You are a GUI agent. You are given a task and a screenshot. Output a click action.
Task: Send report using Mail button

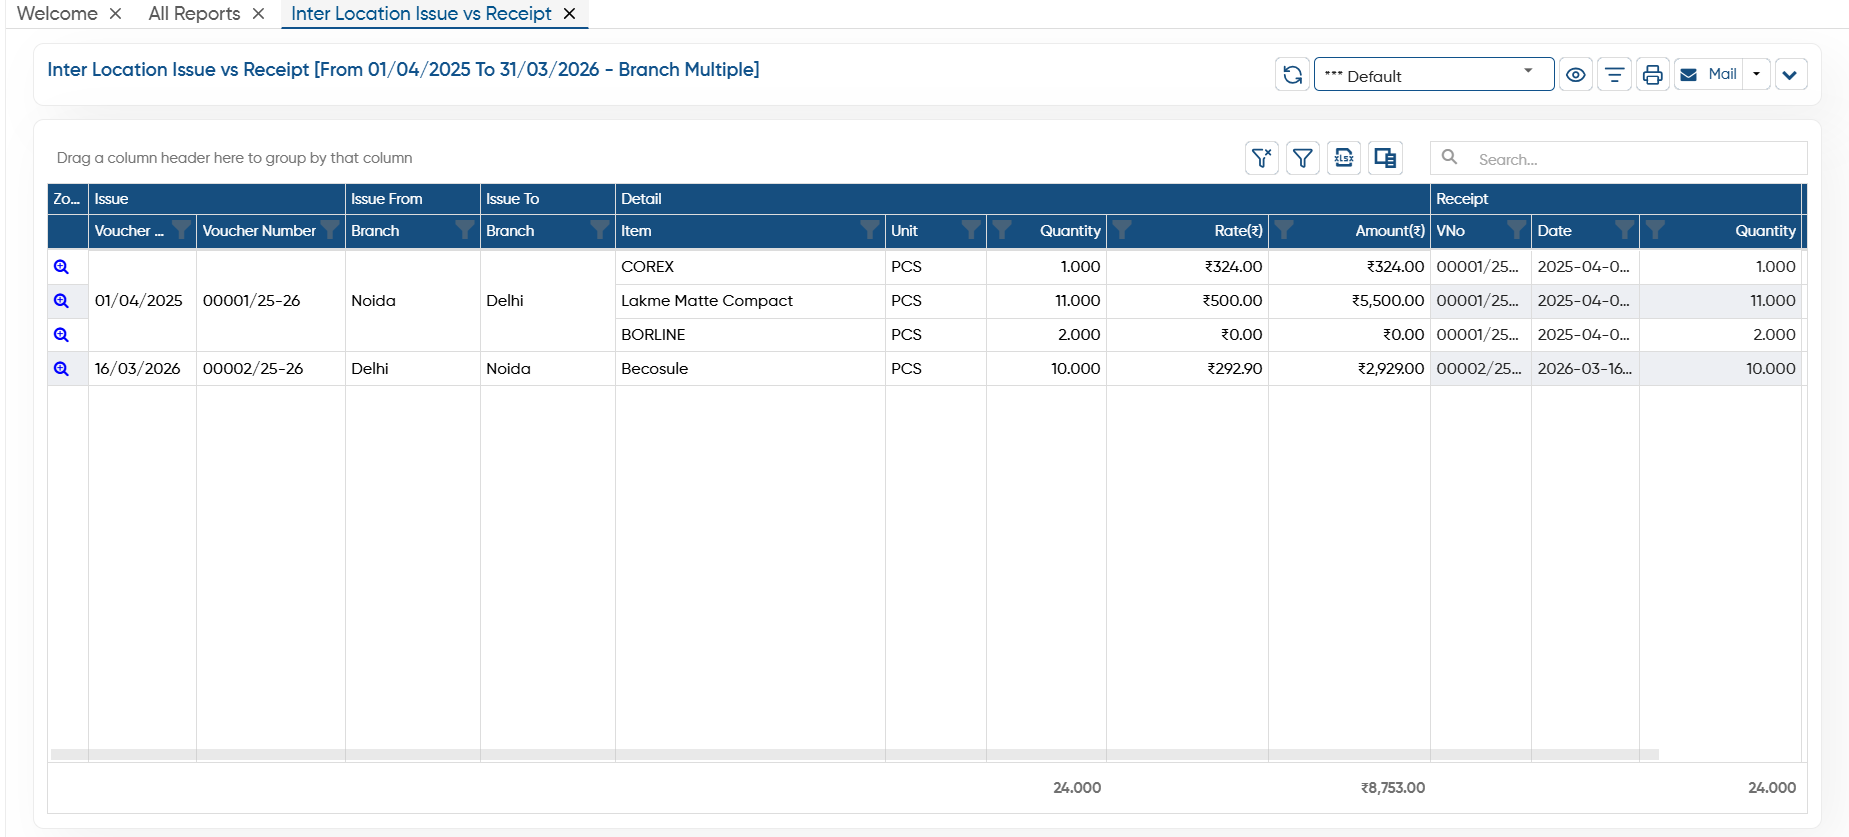coord(1709,75)
